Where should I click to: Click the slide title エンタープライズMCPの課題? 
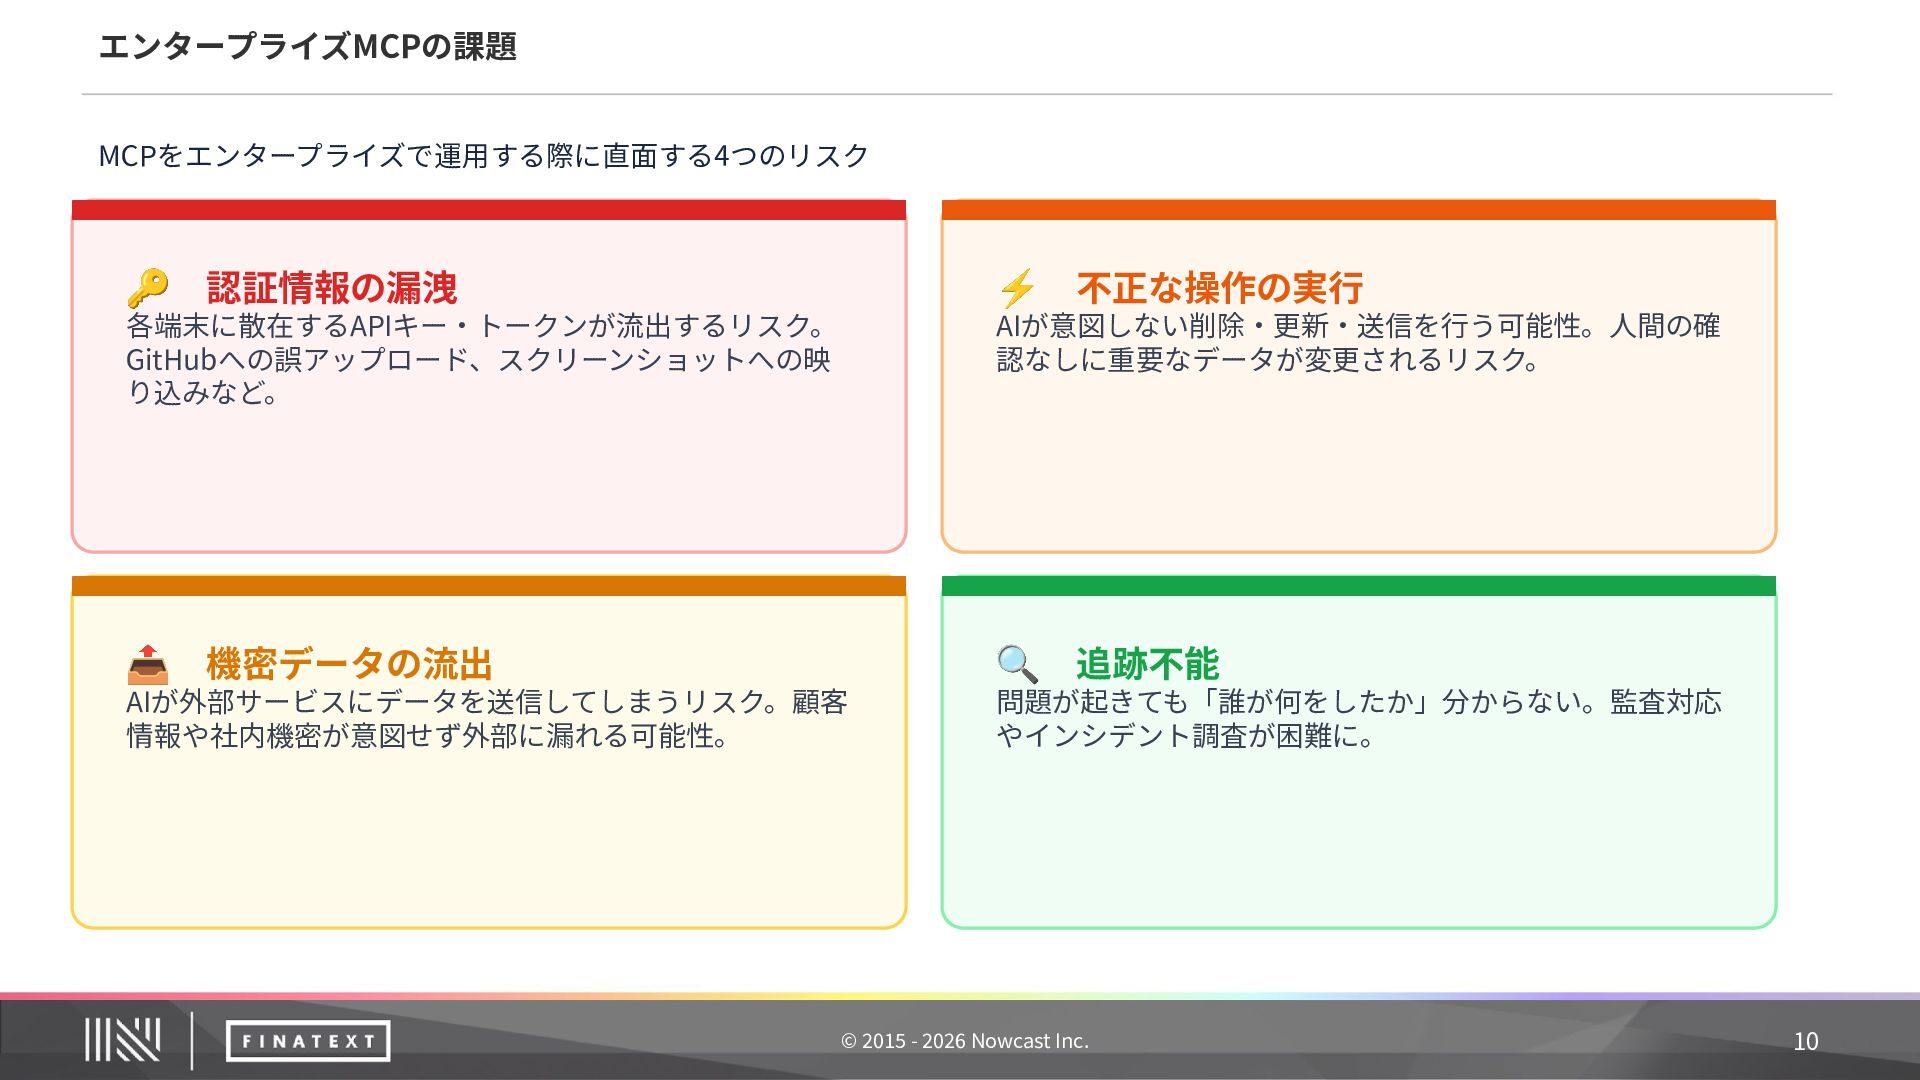(x=307, y=46)
